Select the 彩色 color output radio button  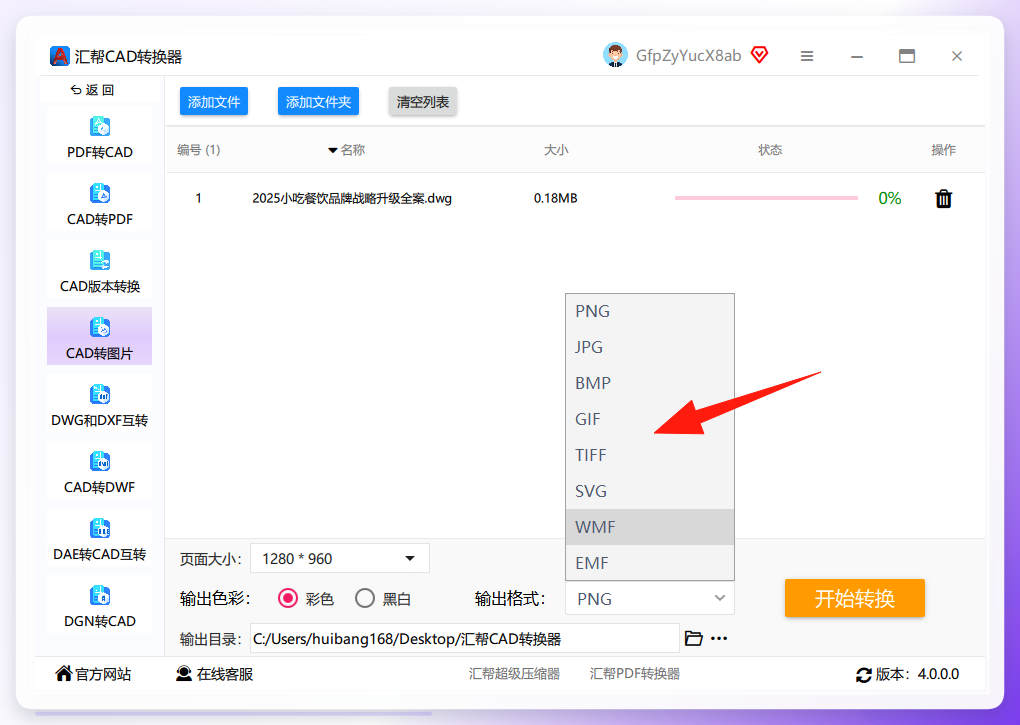click(x=288, y=598)
